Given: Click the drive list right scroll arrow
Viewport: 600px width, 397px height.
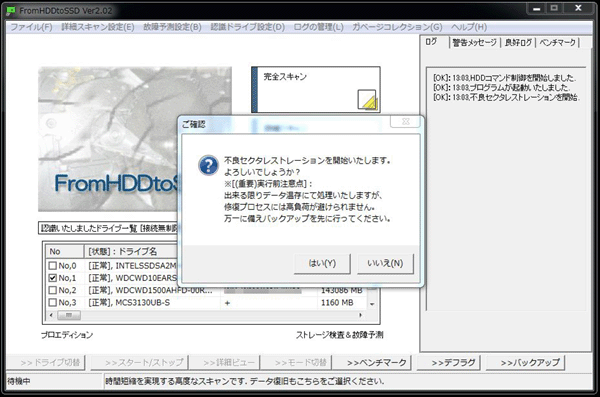Looking at the screenshot, I should 360,315.
